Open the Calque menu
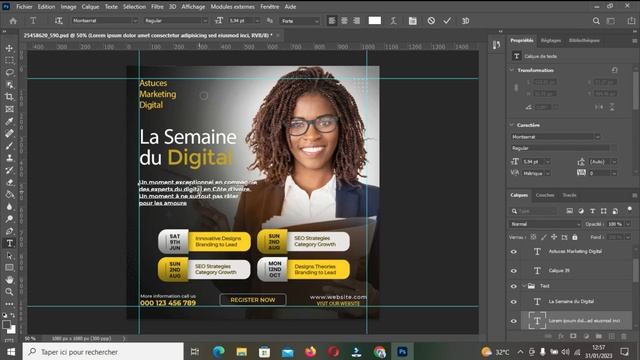 pyautogui.click(x=90, y=7)
